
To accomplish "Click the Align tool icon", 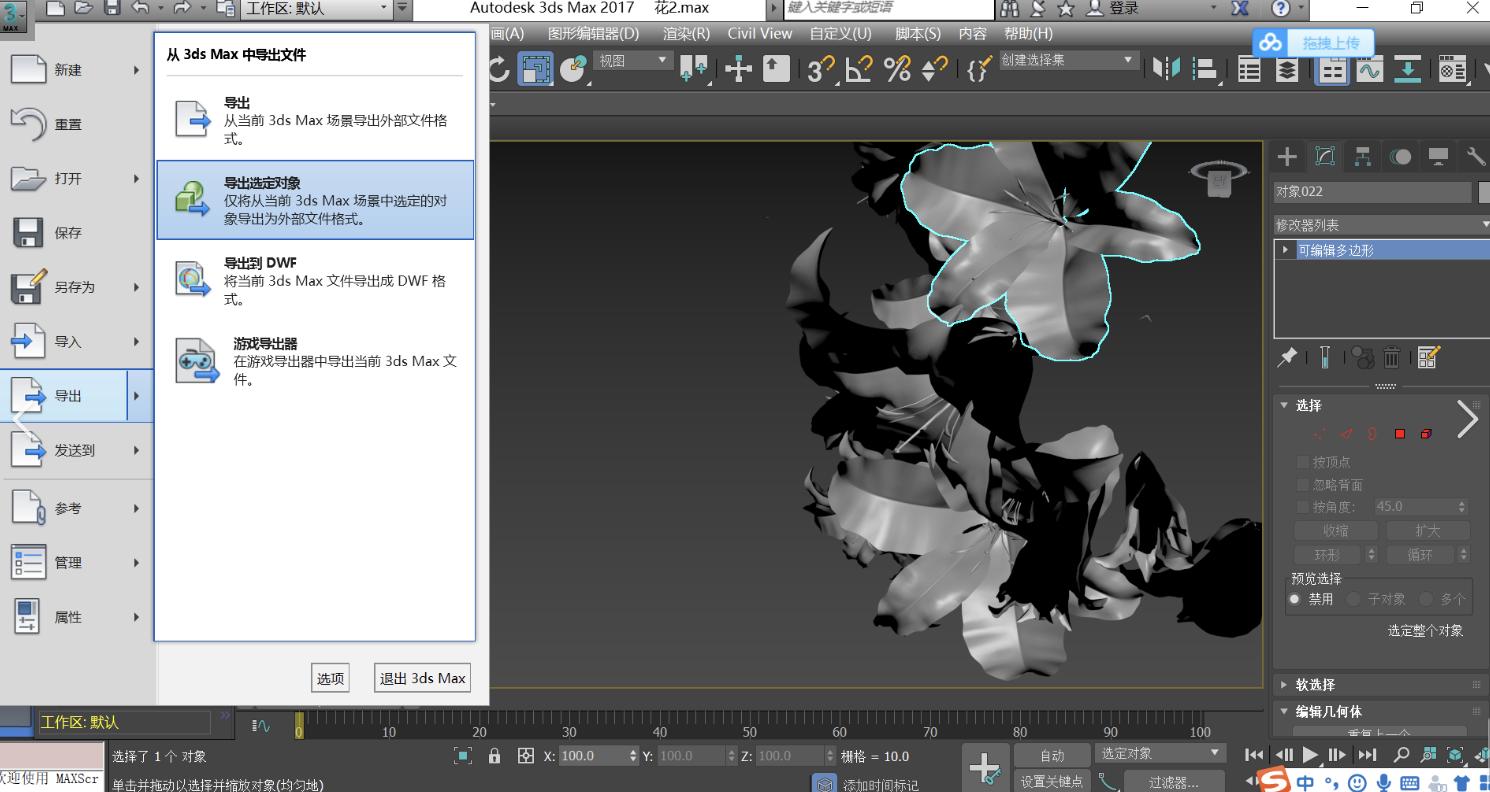I will 1207,69.
